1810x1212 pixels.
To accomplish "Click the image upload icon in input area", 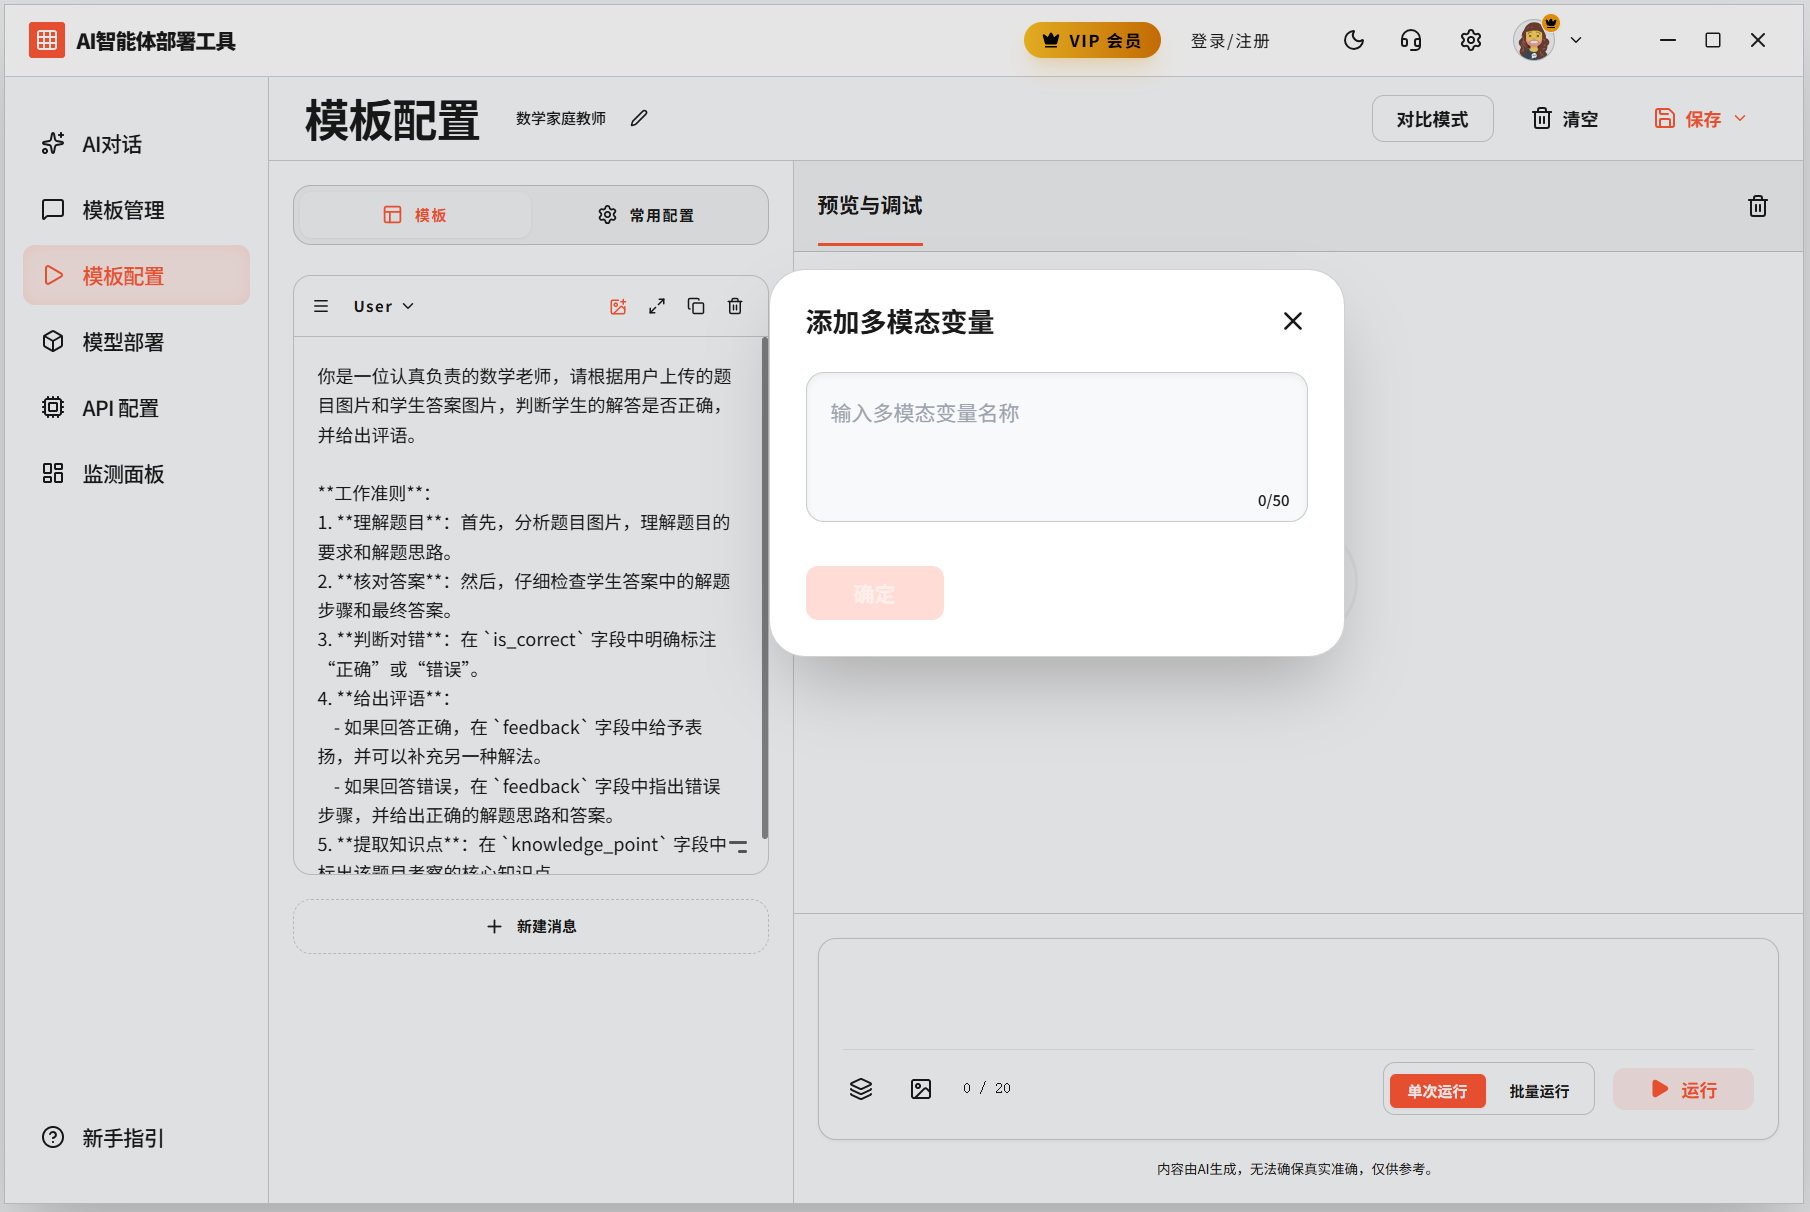I will 921,1089.
